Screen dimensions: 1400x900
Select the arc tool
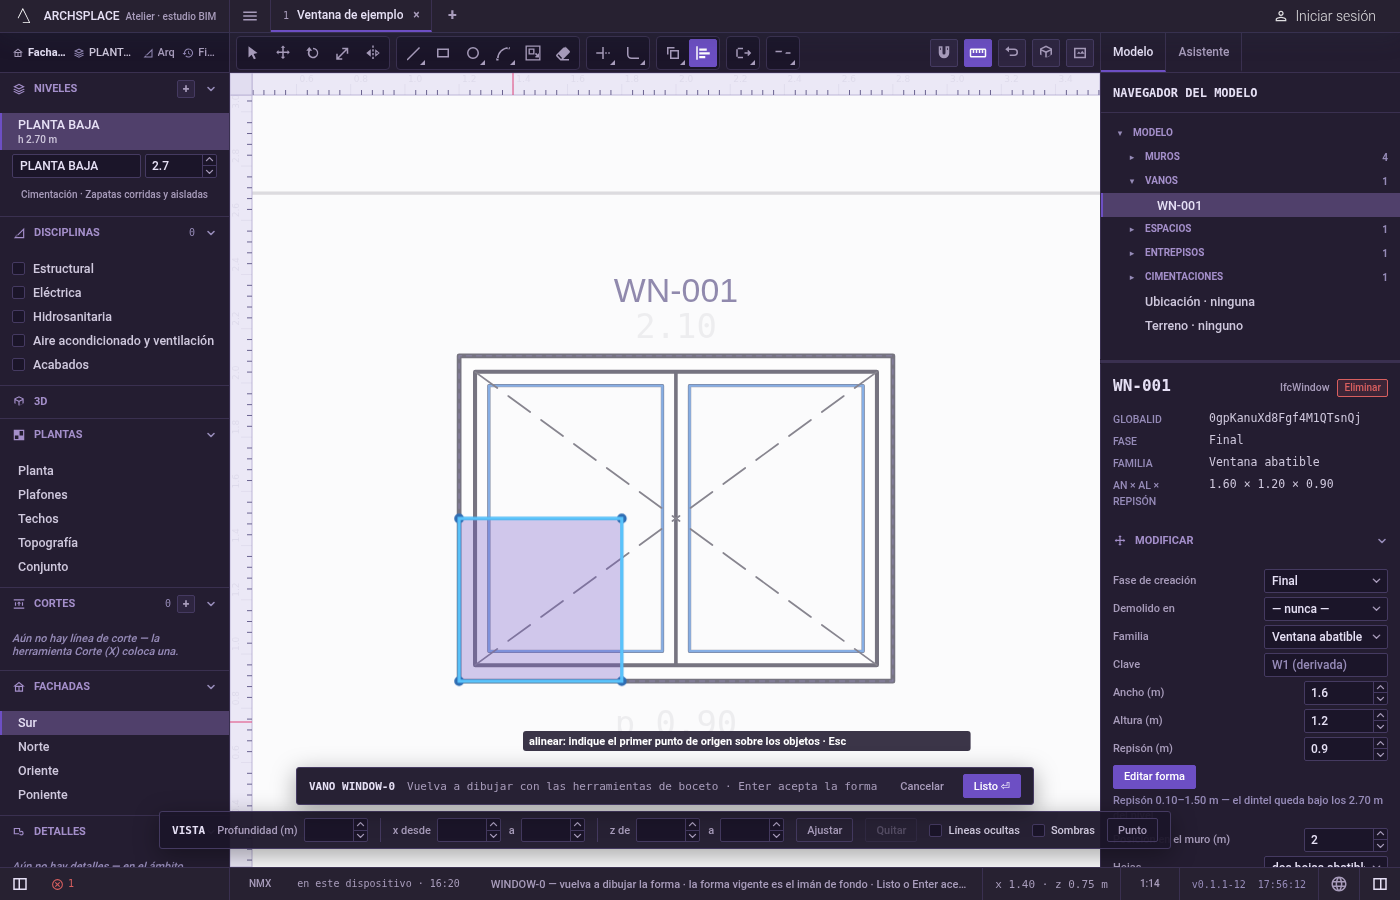pos(503,53)
